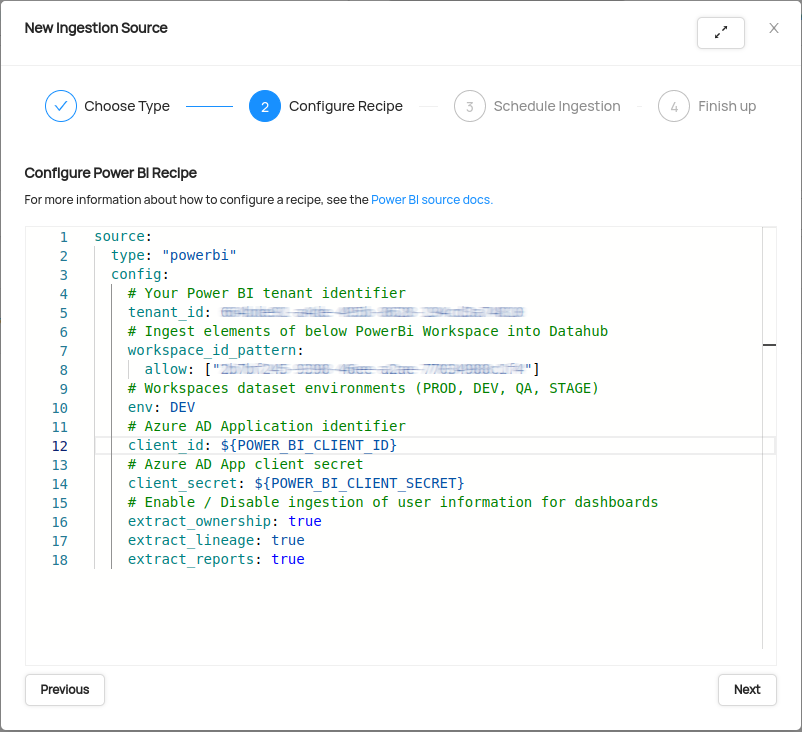Click the Enable / Disable ingestion comment
The width and height of the screenshot is (802, 732).
pyautogui.click(x=393, y=502)
